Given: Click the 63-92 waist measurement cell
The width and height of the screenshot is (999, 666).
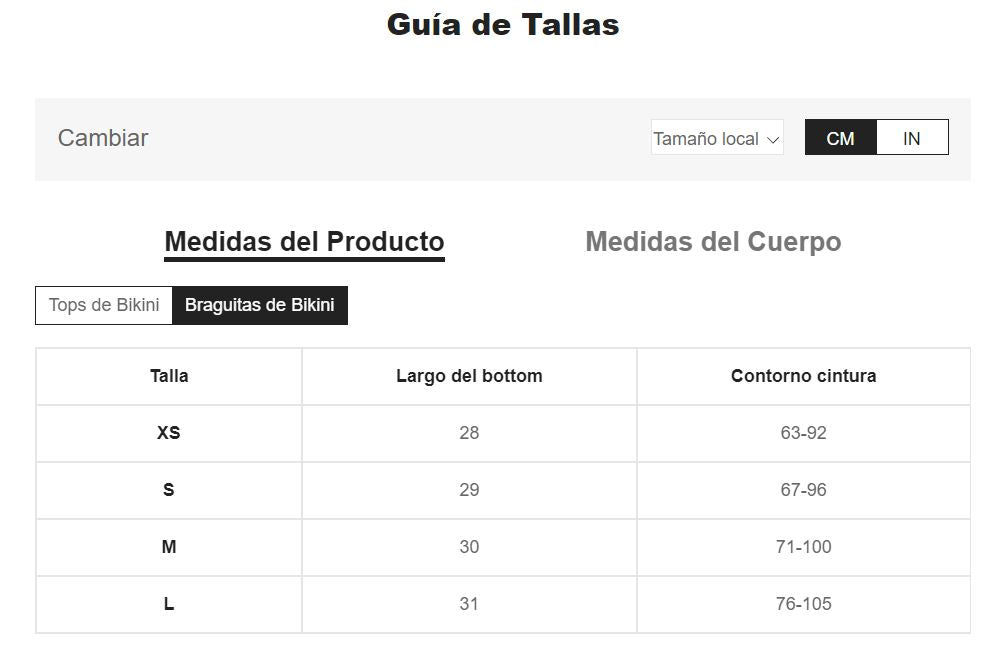Looking at the screenshot, I should 803,433.
